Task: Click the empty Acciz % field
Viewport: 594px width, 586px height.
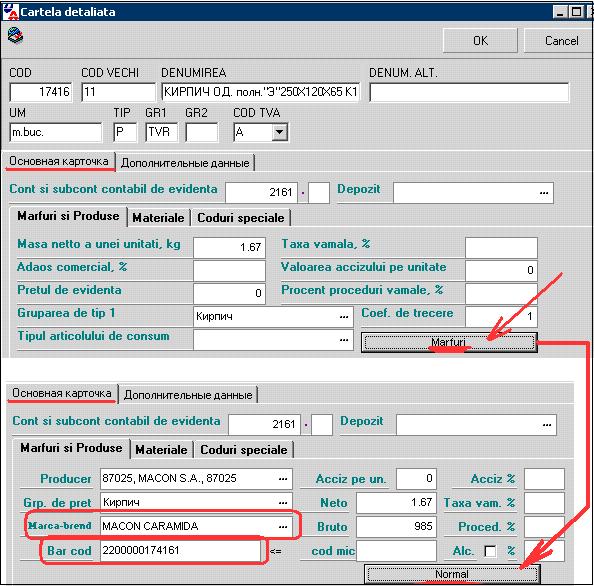Action: pos(544,479)
